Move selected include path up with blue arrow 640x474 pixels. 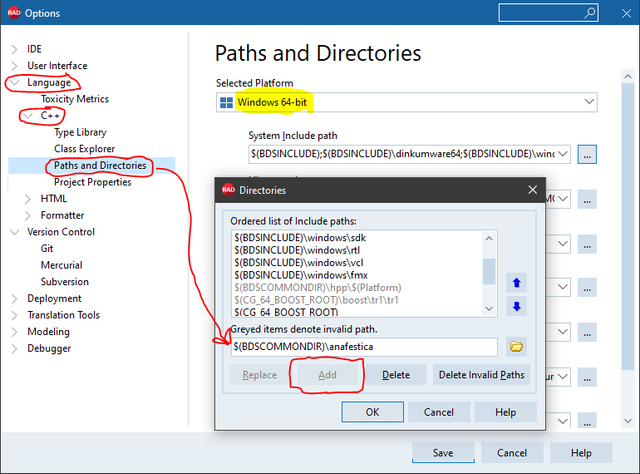(x=516, y=283)
